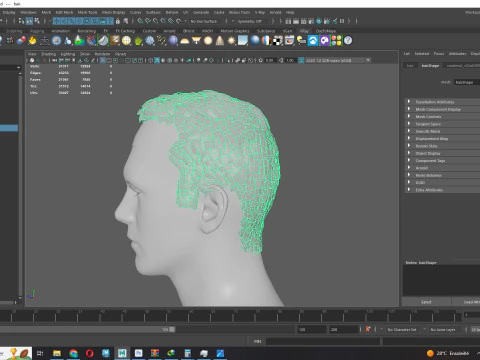Click the blue sphere material shelf icon
Image resolution: width=480 pixels, height=360 pixels.
click(x=255, y=41)
